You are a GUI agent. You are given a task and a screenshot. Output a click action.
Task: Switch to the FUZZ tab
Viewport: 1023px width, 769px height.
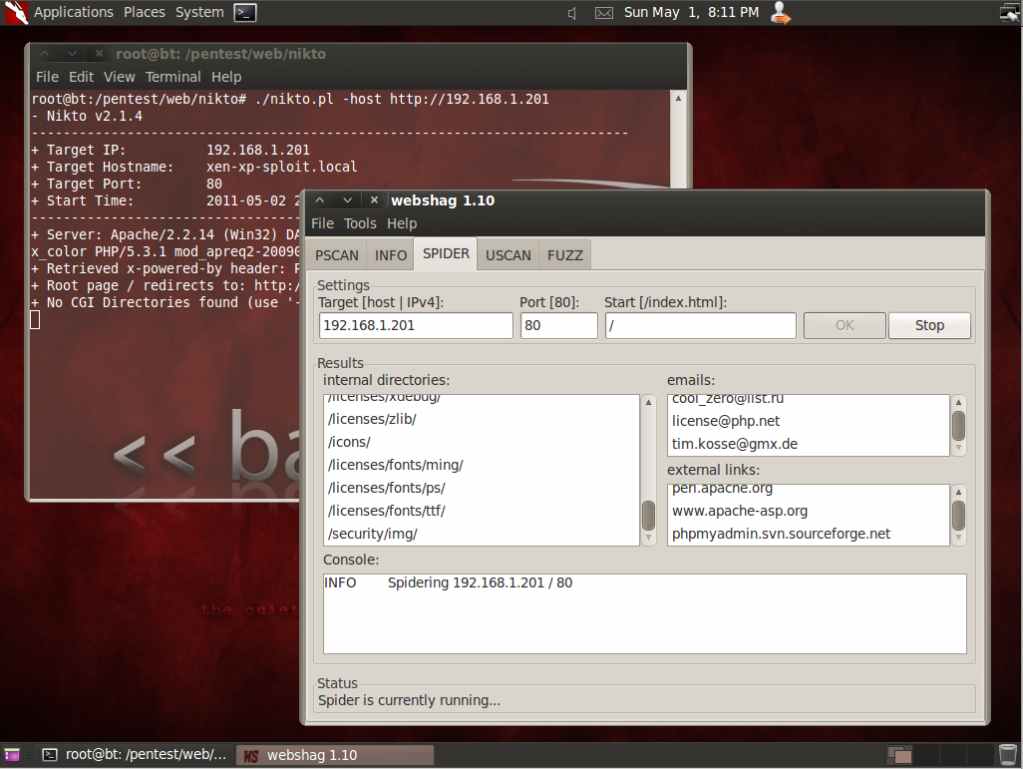(x=565, y=255)
